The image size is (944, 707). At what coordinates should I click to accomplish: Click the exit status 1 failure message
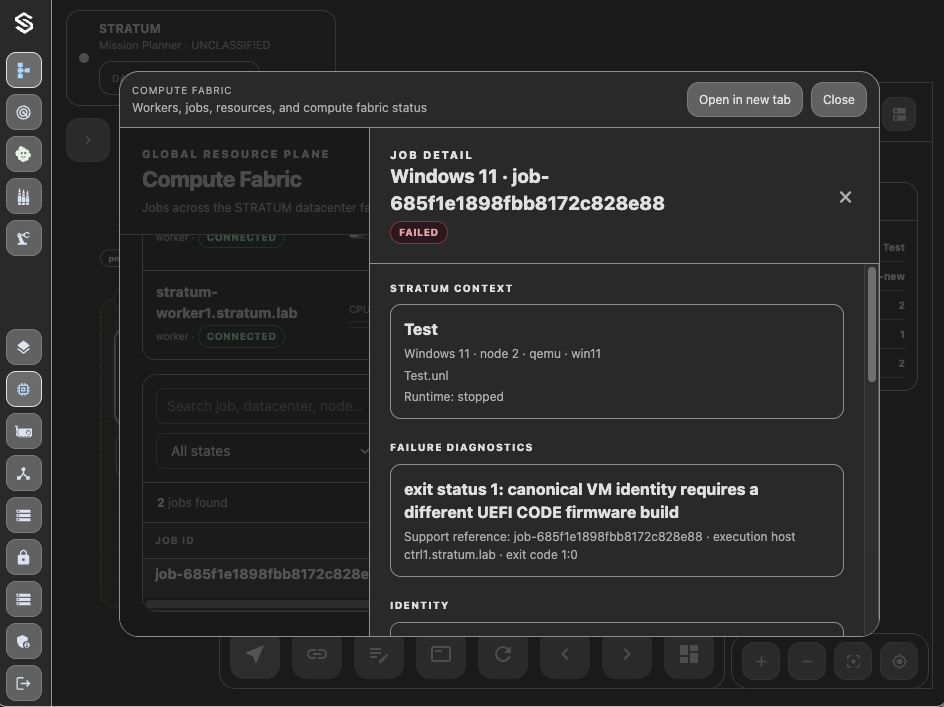(x=581, y=500)
